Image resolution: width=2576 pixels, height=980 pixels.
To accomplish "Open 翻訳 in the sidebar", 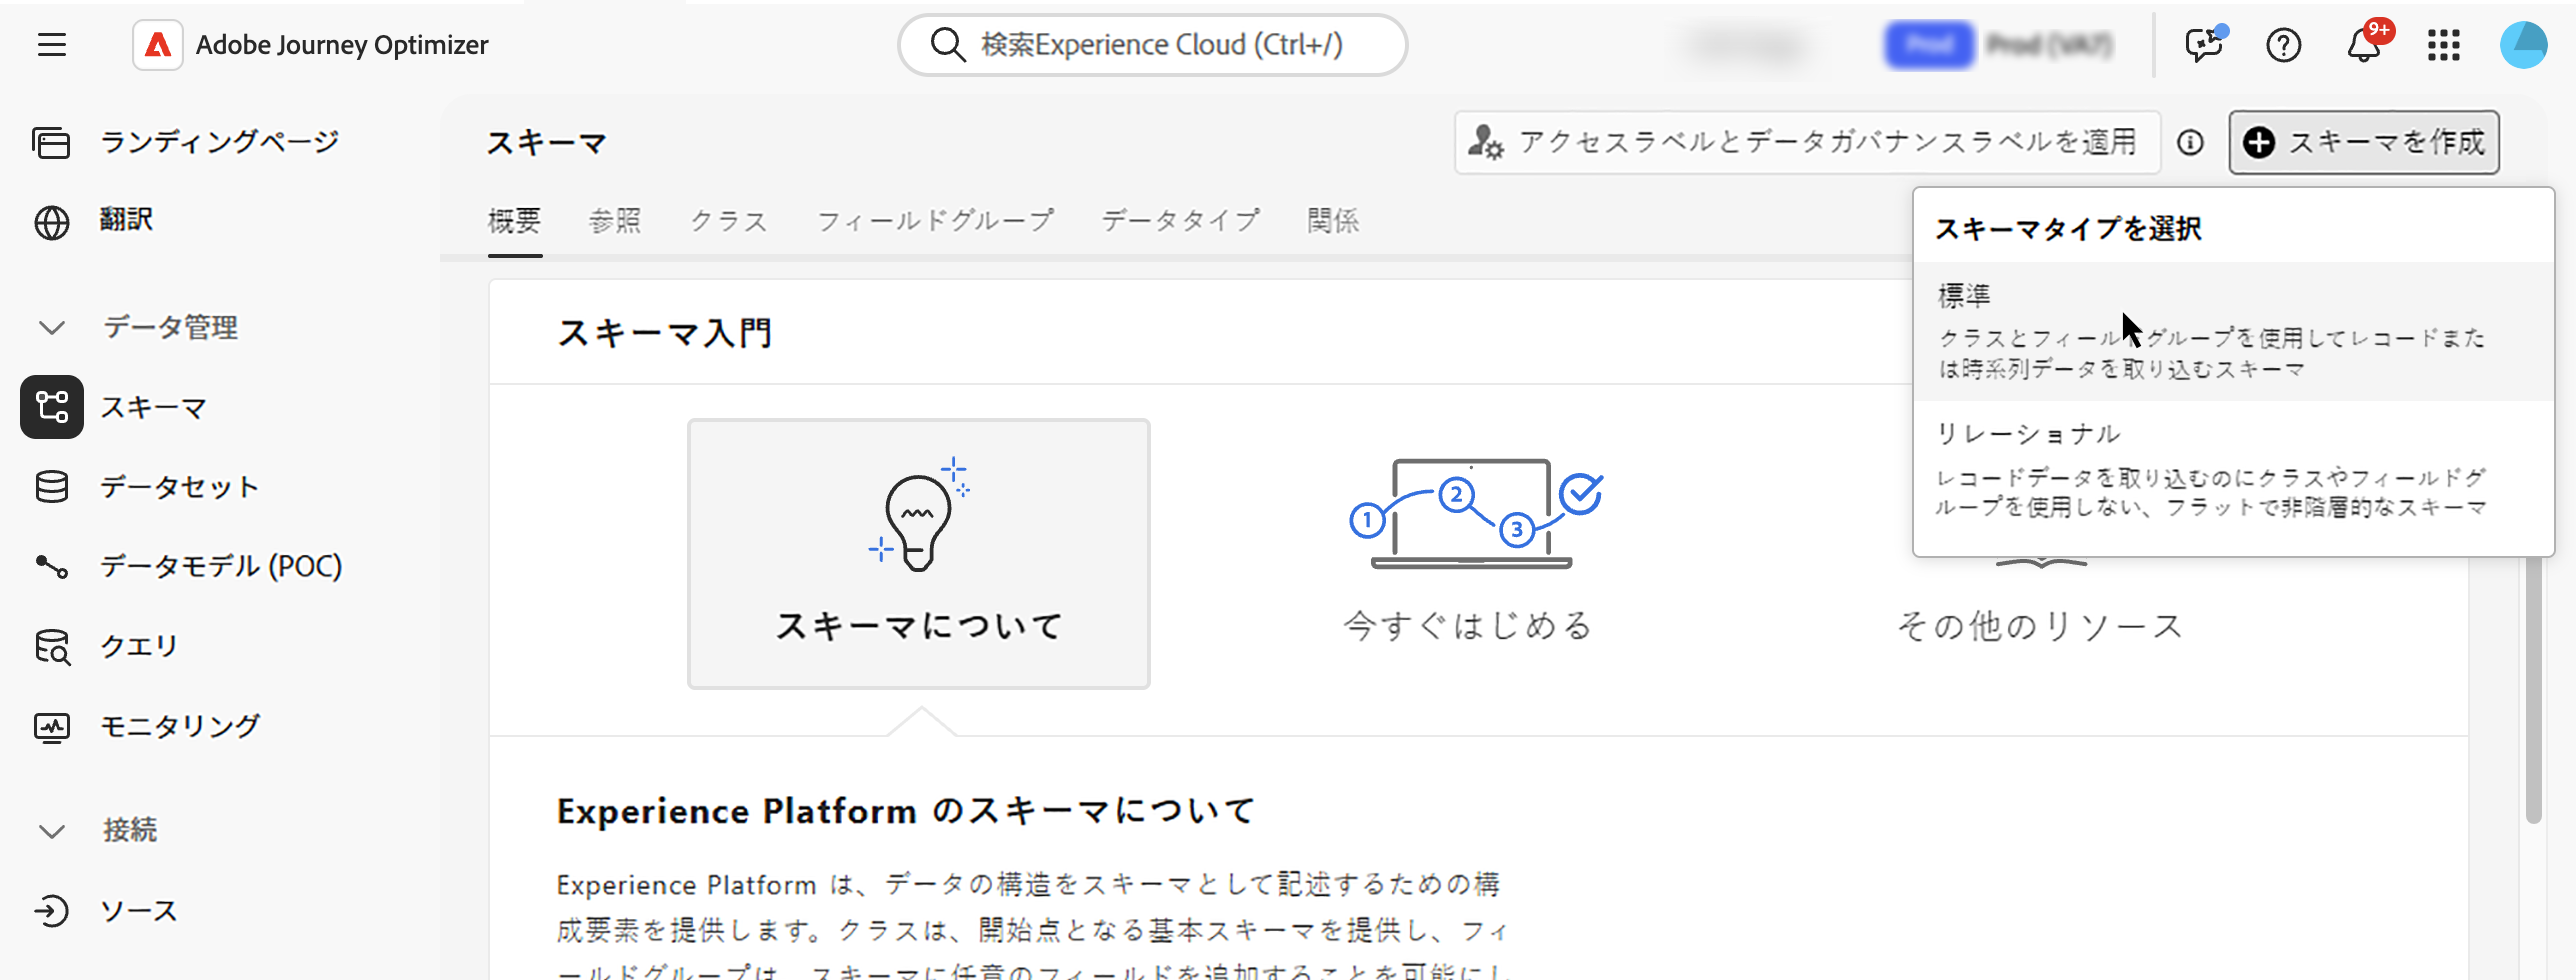I will tap(127, 221).
